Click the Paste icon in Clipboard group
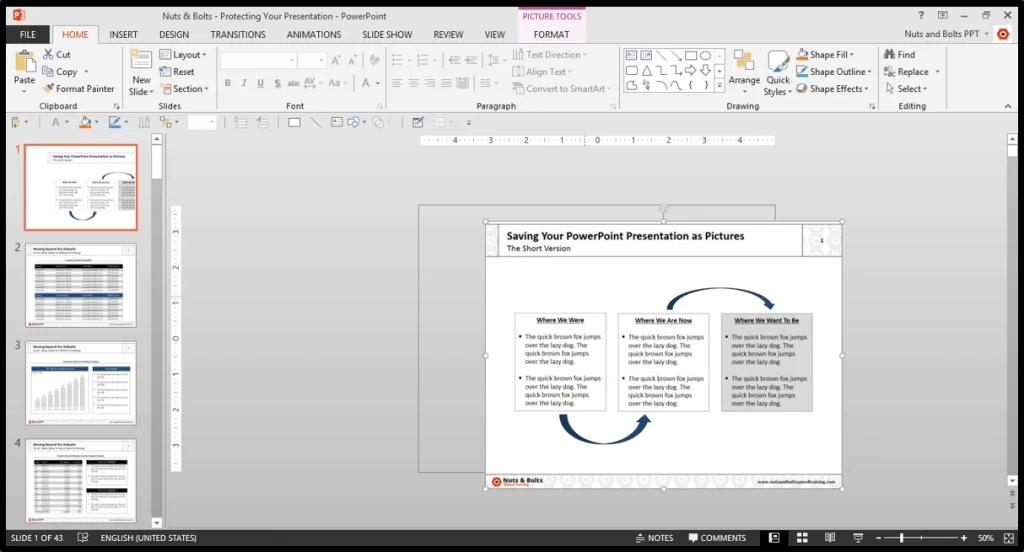The height and width of the screenshot is (552, 1024). coord(24,63)
